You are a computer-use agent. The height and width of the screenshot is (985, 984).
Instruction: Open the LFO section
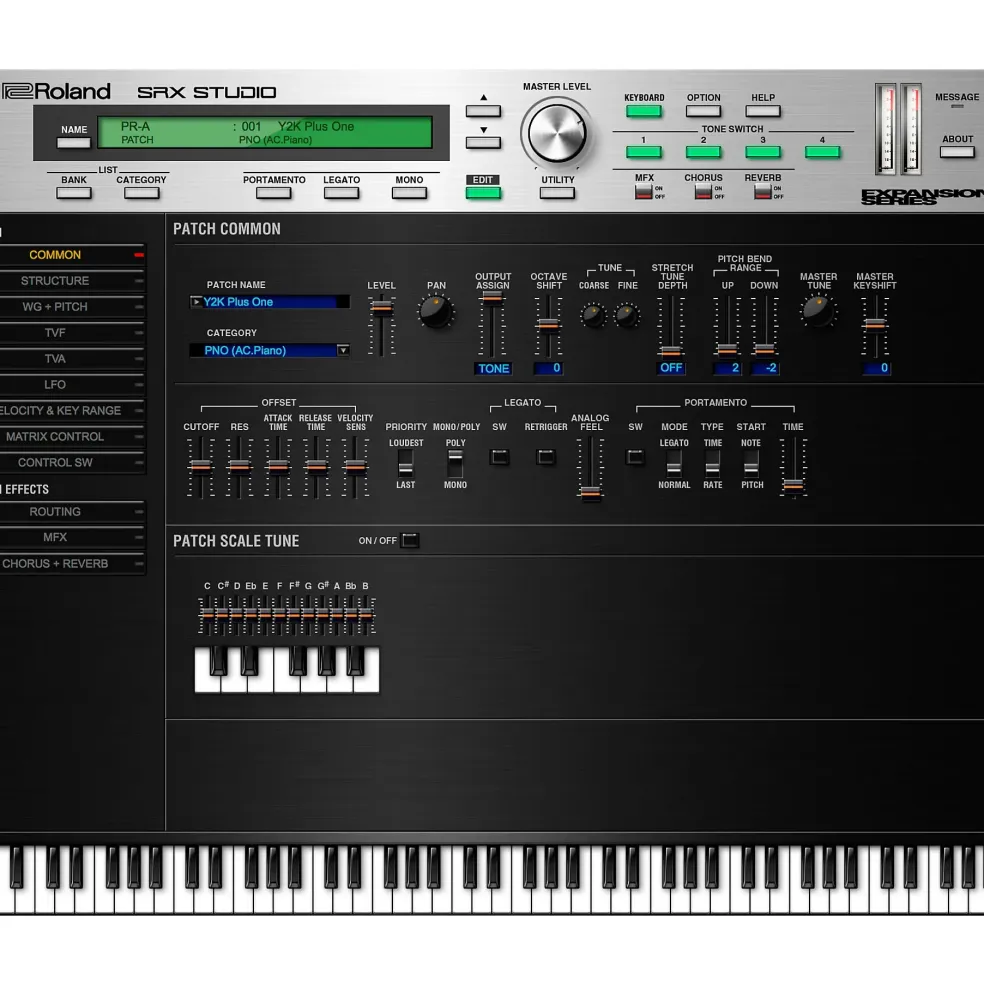point(72,384)
